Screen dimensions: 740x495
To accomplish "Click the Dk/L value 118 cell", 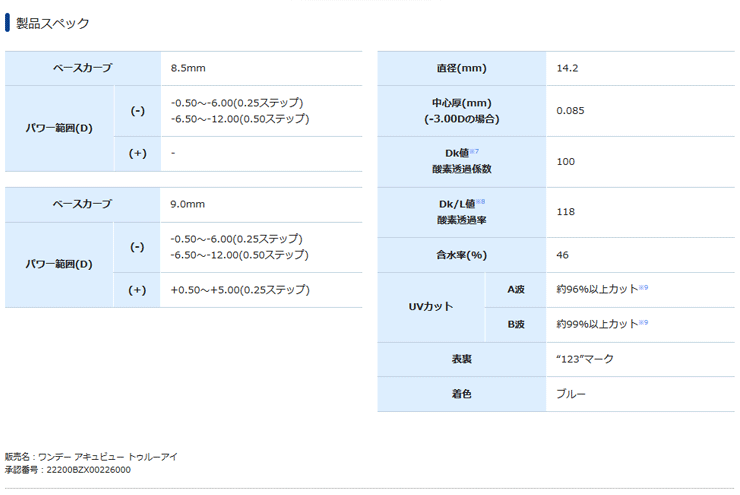I will coord(566,212).
